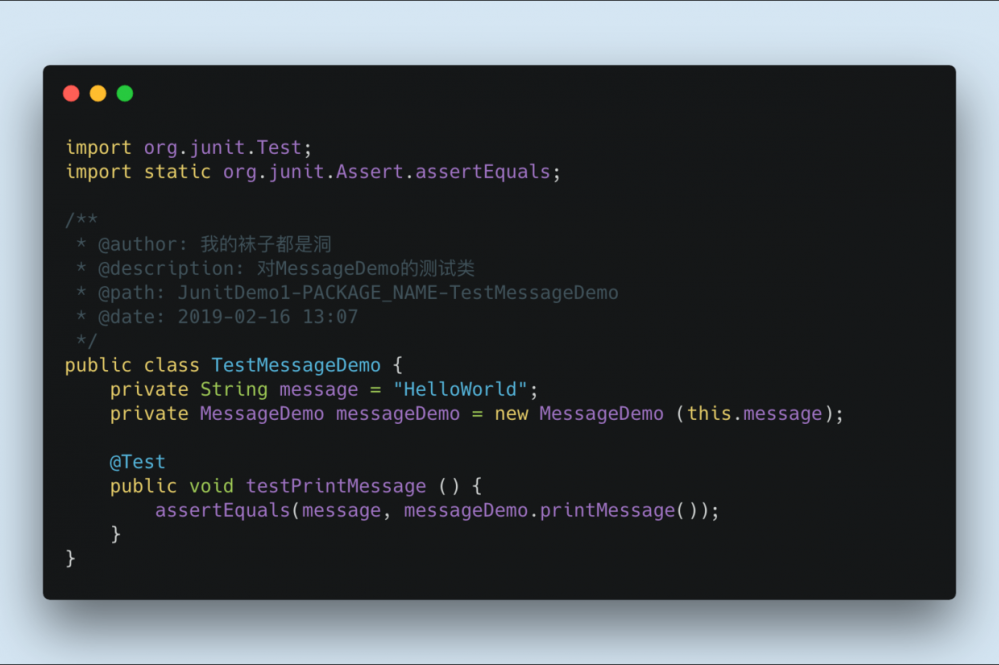Click the @Test annotation
This screenshot has height=665, width=999.
click(x=137, y=462)
